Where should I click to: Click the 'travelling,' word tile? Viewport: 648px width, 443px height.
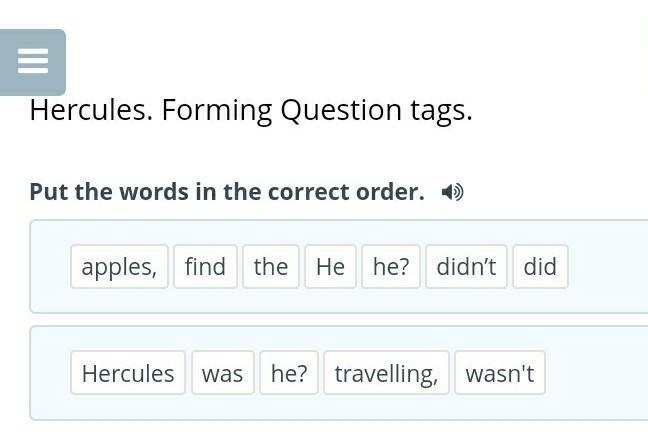pyautogui.click(x=386, y=373)
